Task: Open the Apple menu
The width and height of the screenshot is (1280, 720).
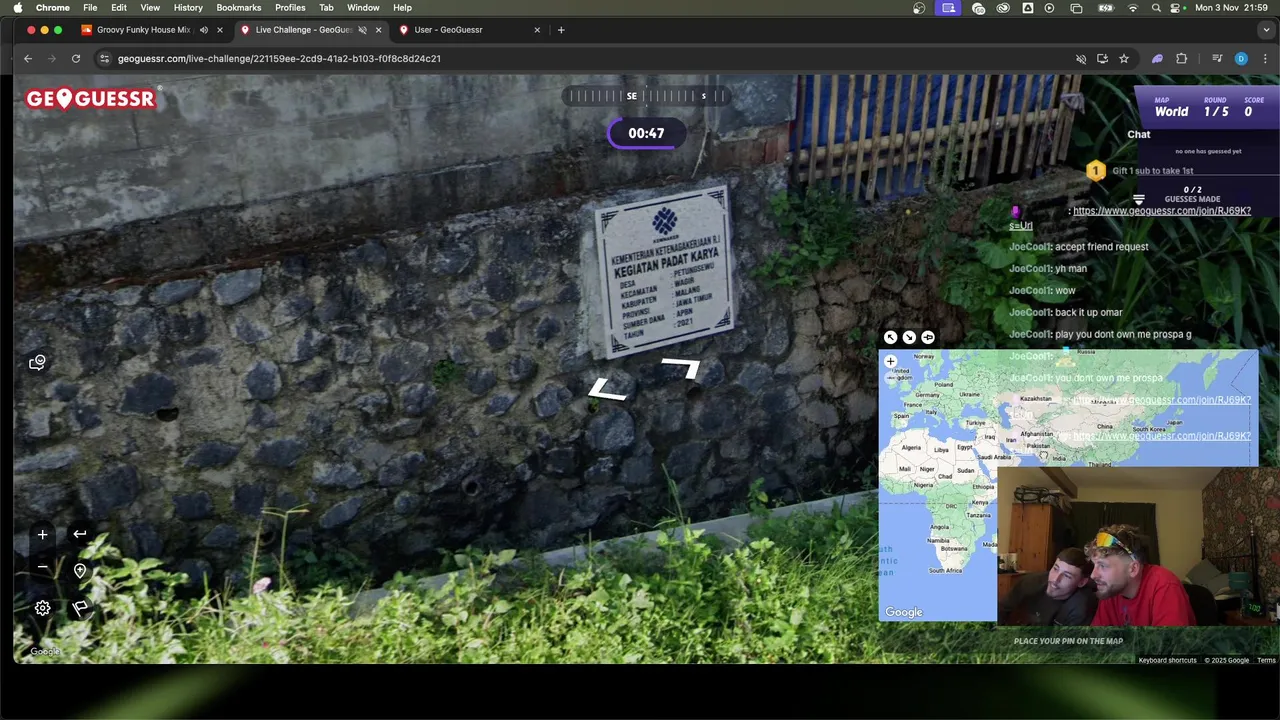Action: point(17,7)
